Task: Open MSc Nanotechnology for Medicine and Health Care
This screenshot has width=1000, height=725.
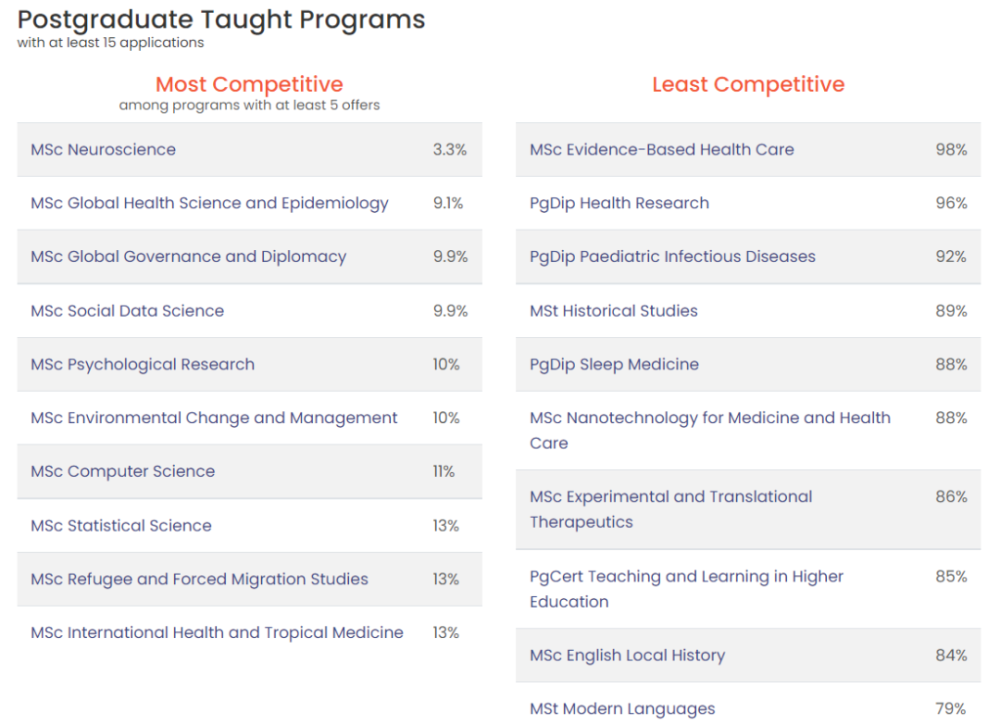Action: click(710, 430)
